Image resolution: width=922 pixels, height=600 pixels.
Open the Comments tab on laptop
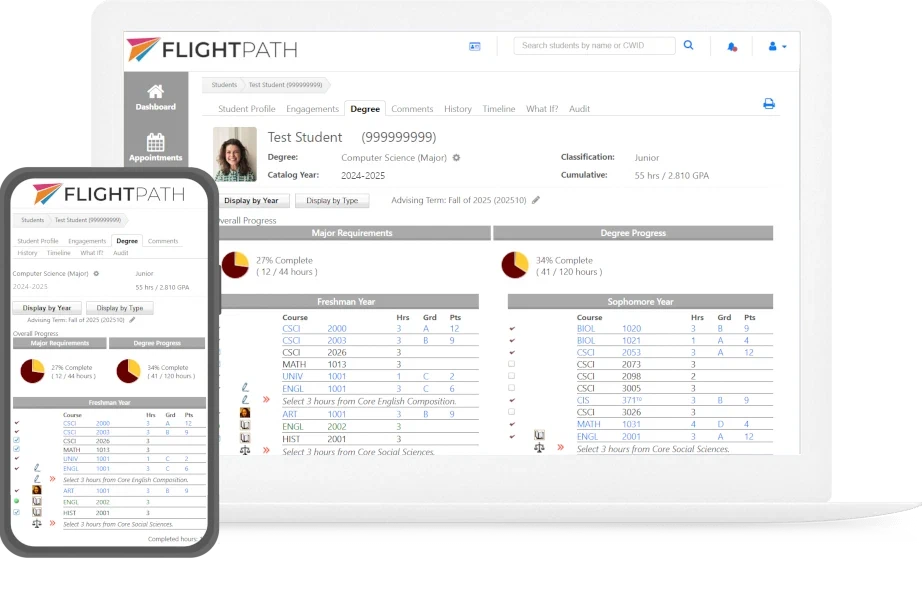412,109
